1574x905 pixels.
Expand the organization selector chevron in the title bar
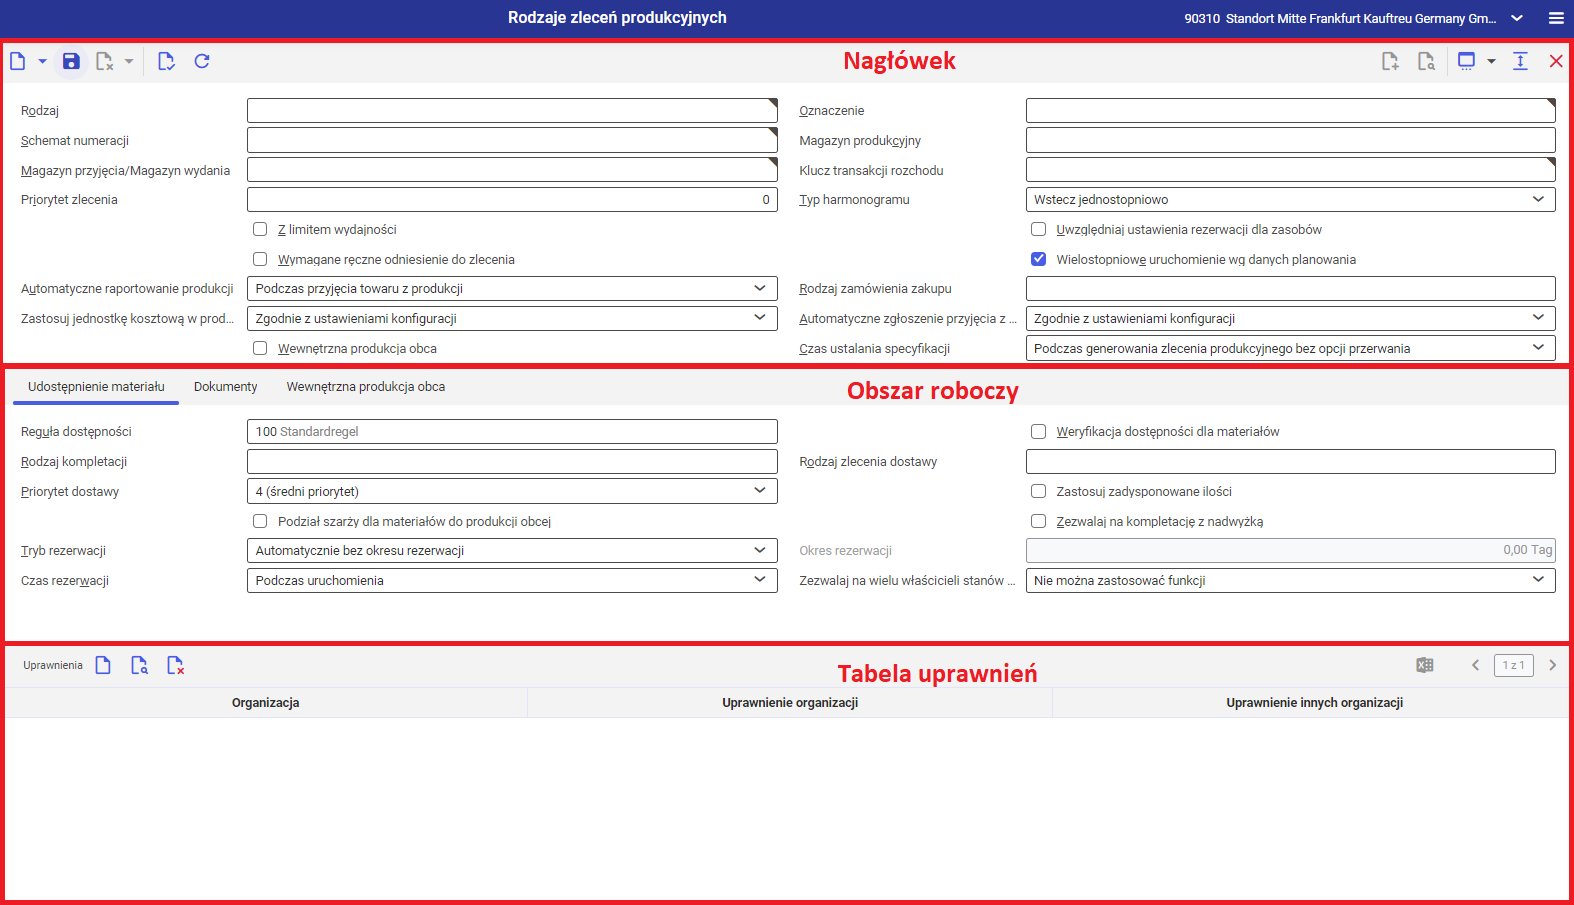pos(1517,18)
